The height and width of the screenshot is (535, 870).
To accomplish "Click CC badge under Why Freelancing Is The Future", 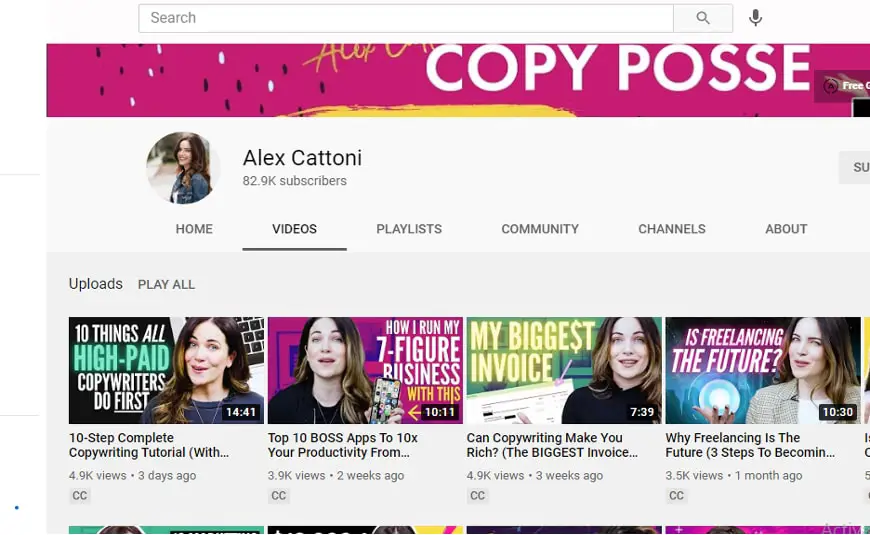I will tap(676, 496).
